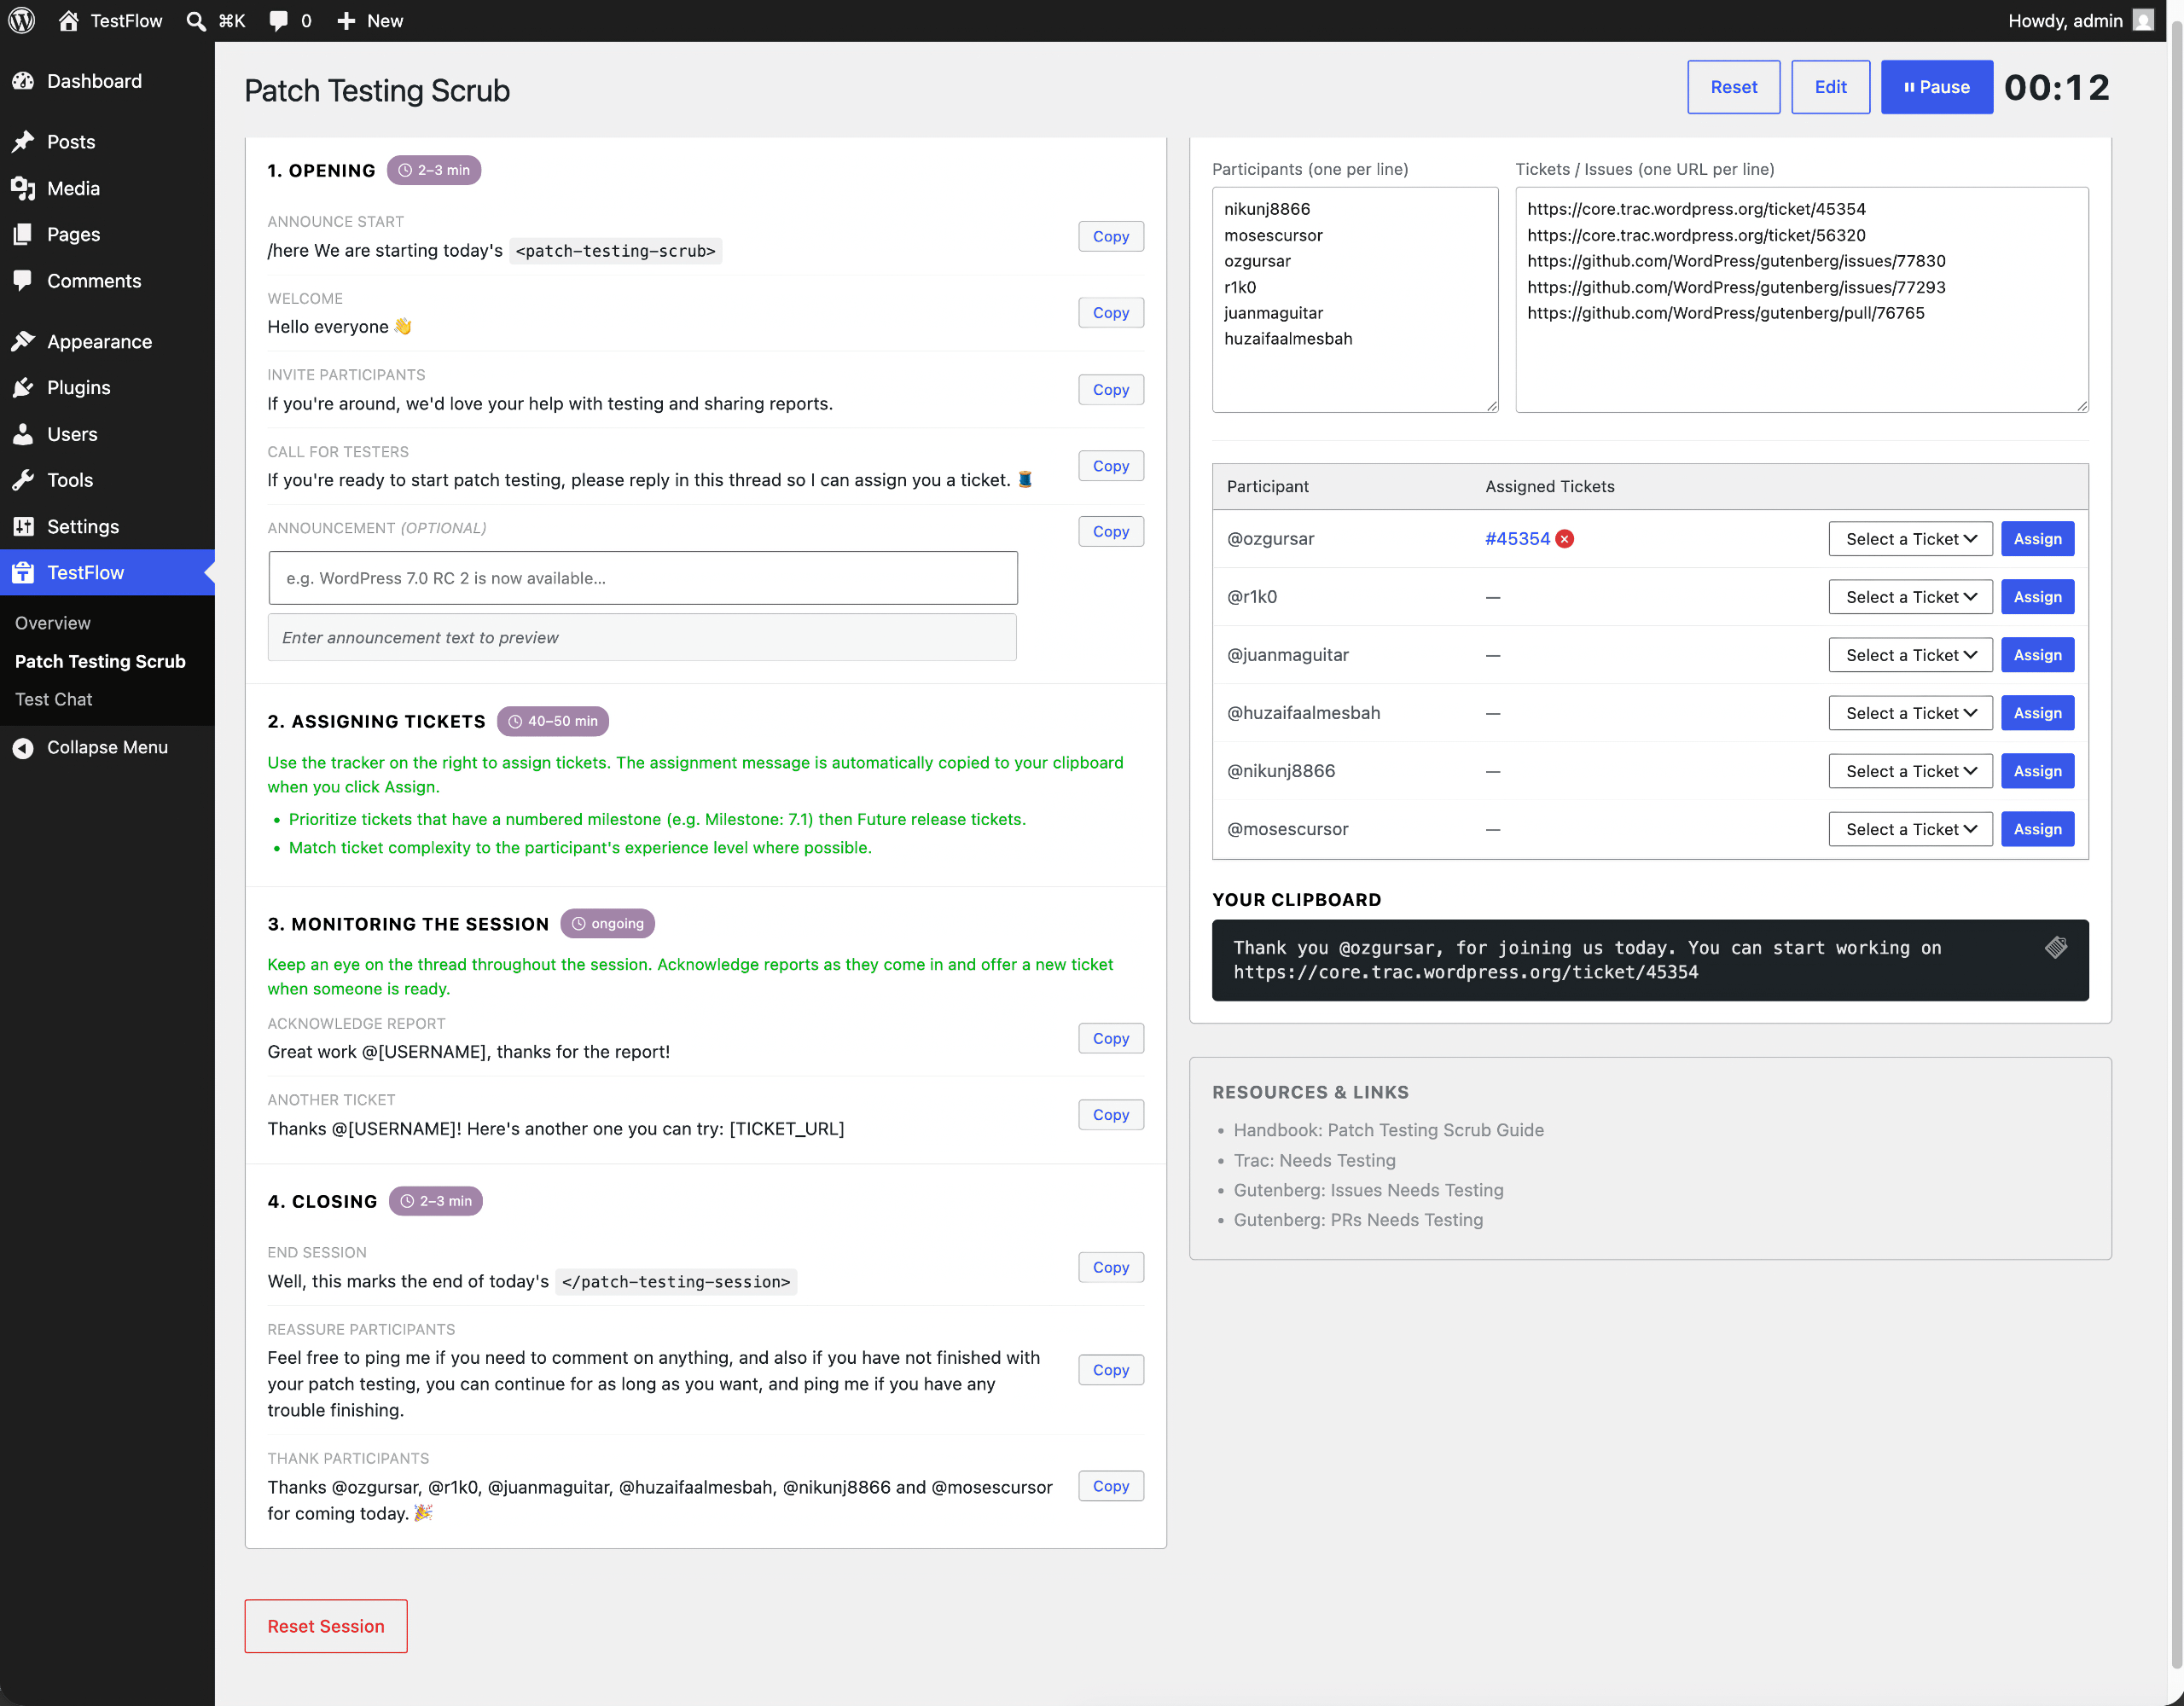Copy the Acknowledge Report message
This screenshot has width=2184, height=1706.
click(1110, 1038)
